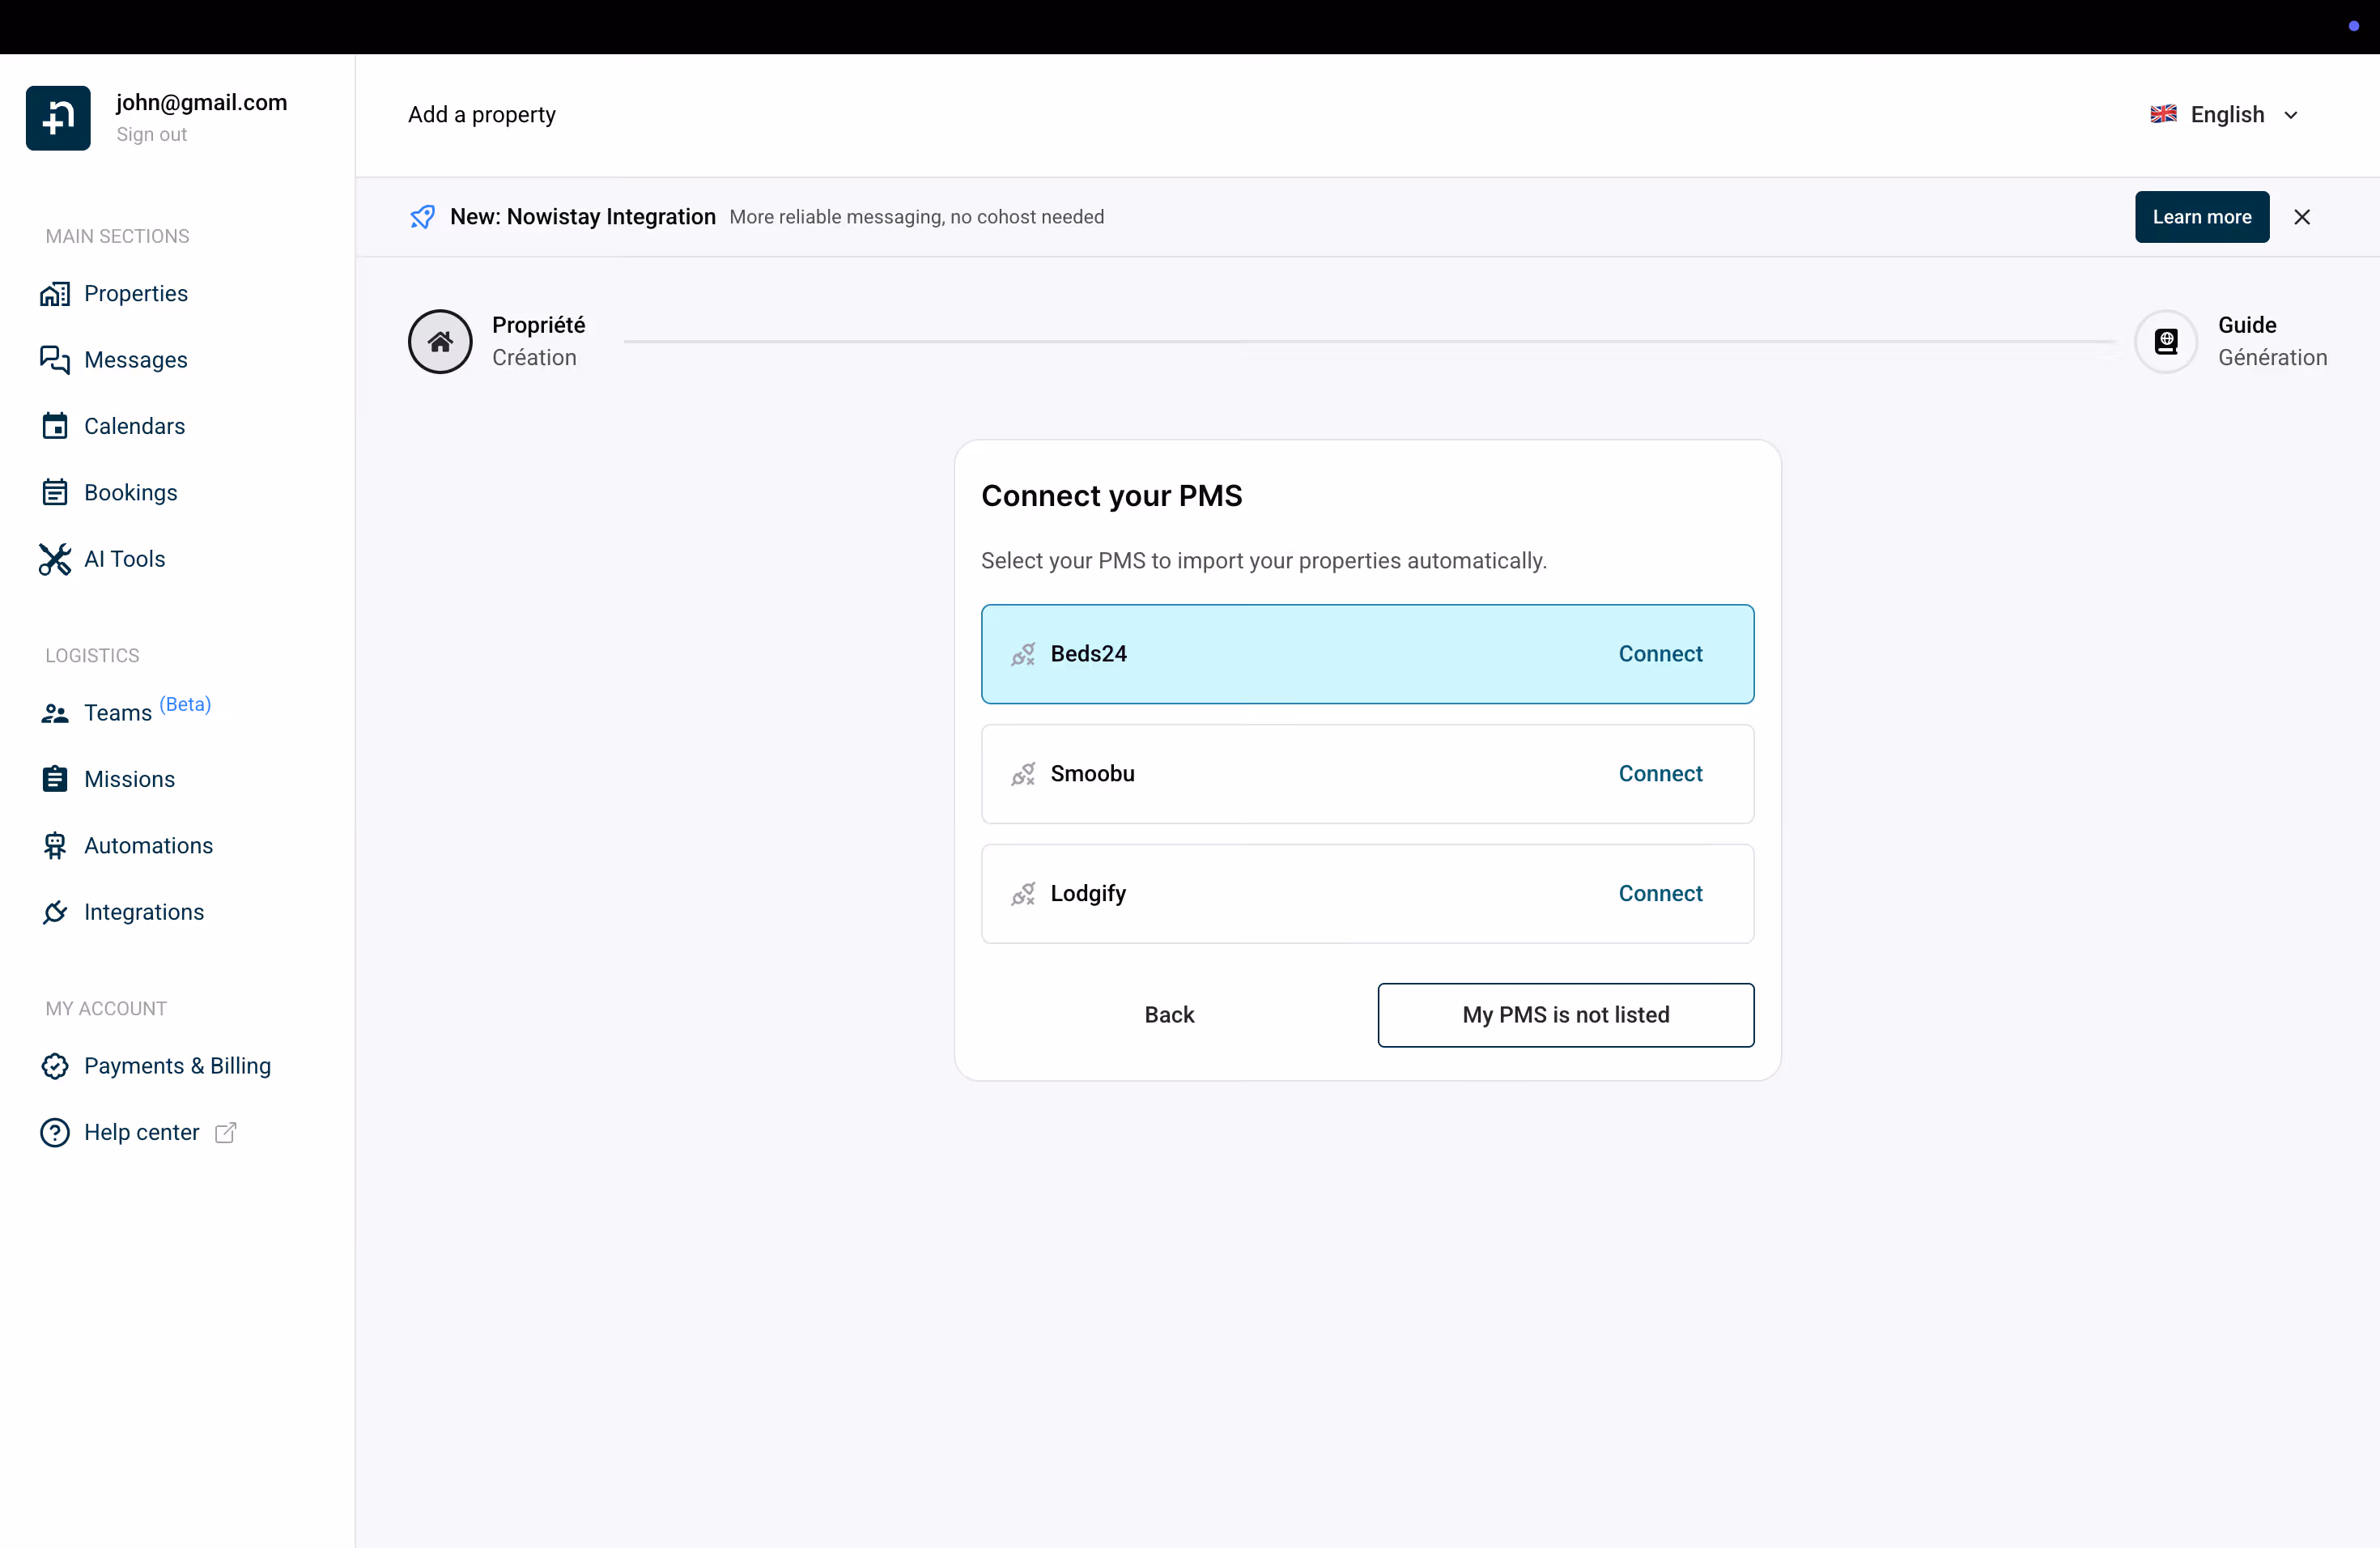
Task: Click the Integrations plug icon
Action: pyautogui.click(x=55, y=912)
